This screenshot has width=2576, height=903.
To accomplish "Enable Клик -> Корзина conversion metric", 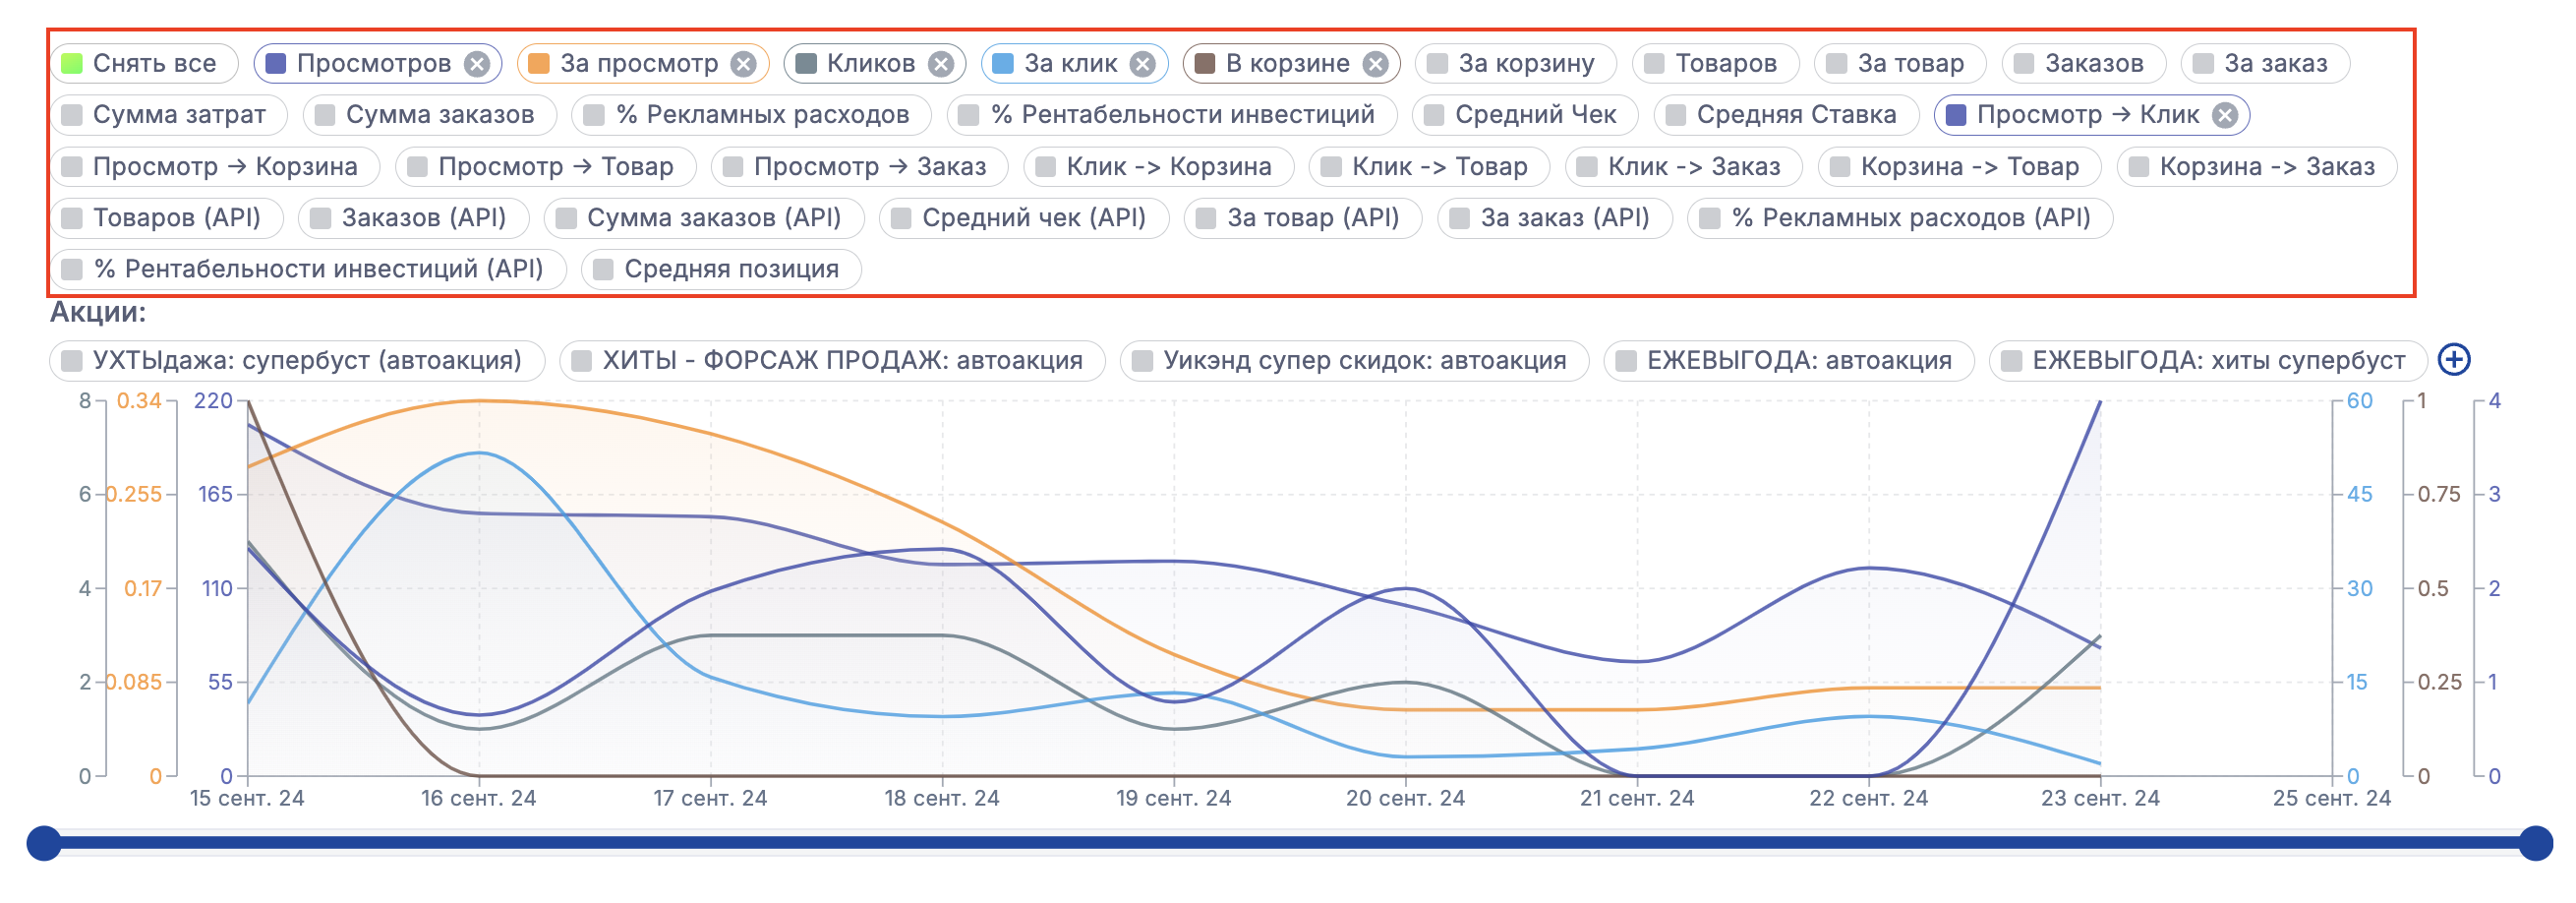I will coord(1158,167).
